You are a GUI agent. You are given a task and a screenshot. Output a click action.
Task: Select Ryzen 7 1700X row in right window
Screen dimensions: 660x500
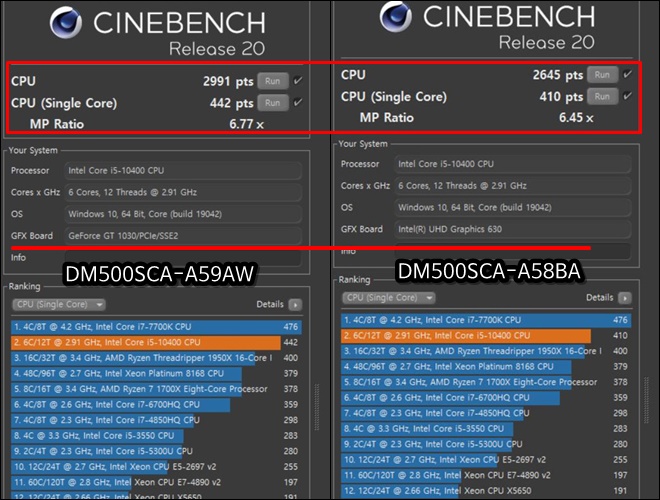pyautogui.click(x=486, y=382)
